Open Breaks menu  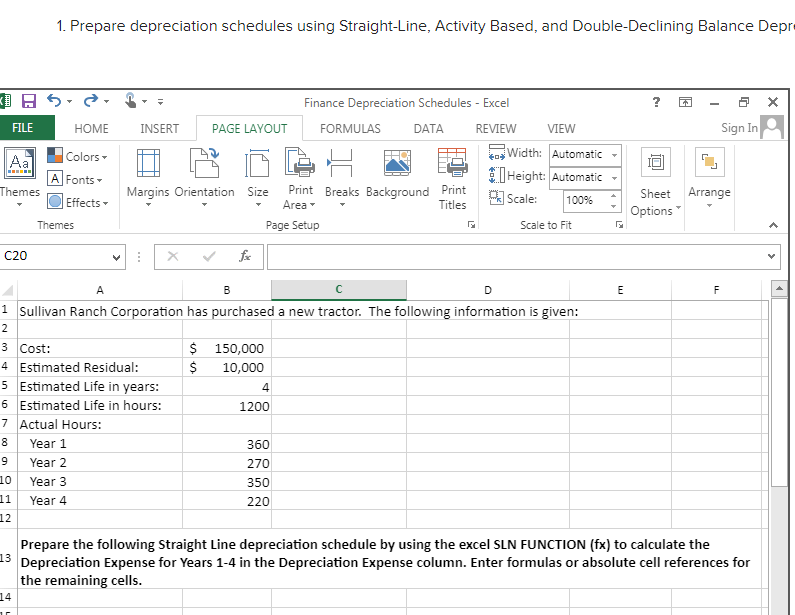342,178
